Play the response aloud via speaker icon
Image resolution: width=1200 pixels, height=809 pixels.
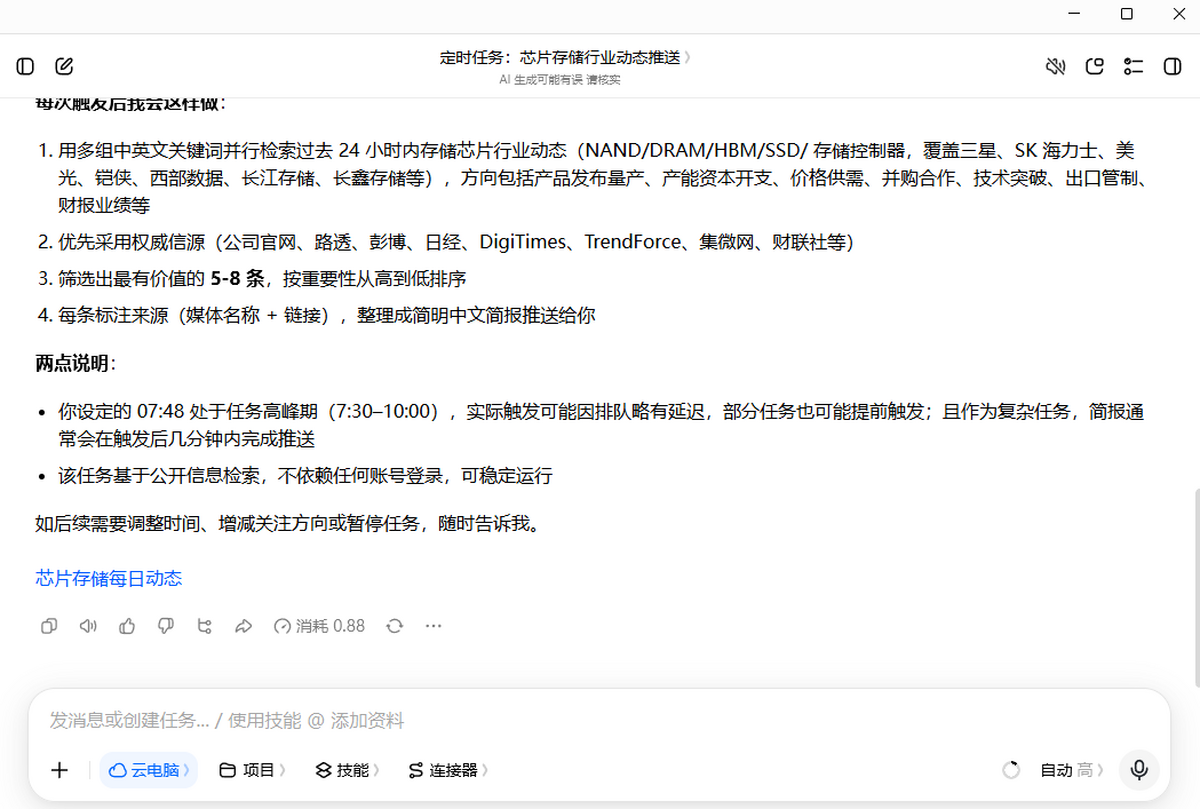point(88,626)
